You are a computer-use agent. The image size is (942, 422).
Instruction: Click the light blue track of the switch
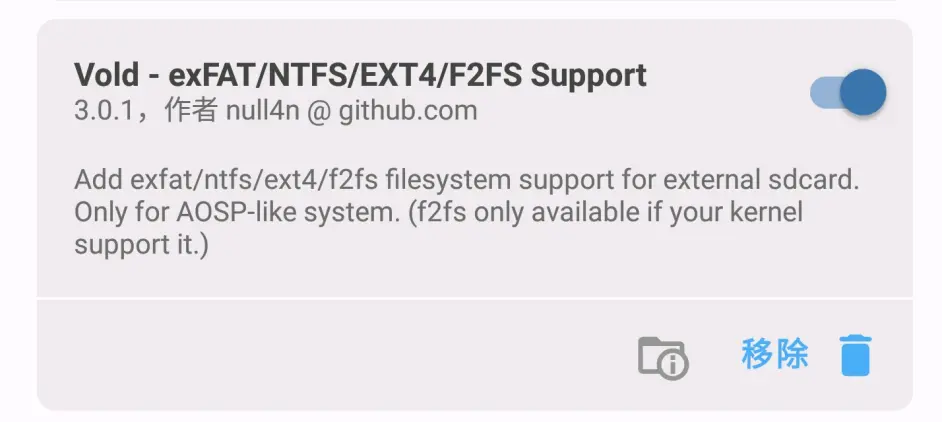point(822,94)
